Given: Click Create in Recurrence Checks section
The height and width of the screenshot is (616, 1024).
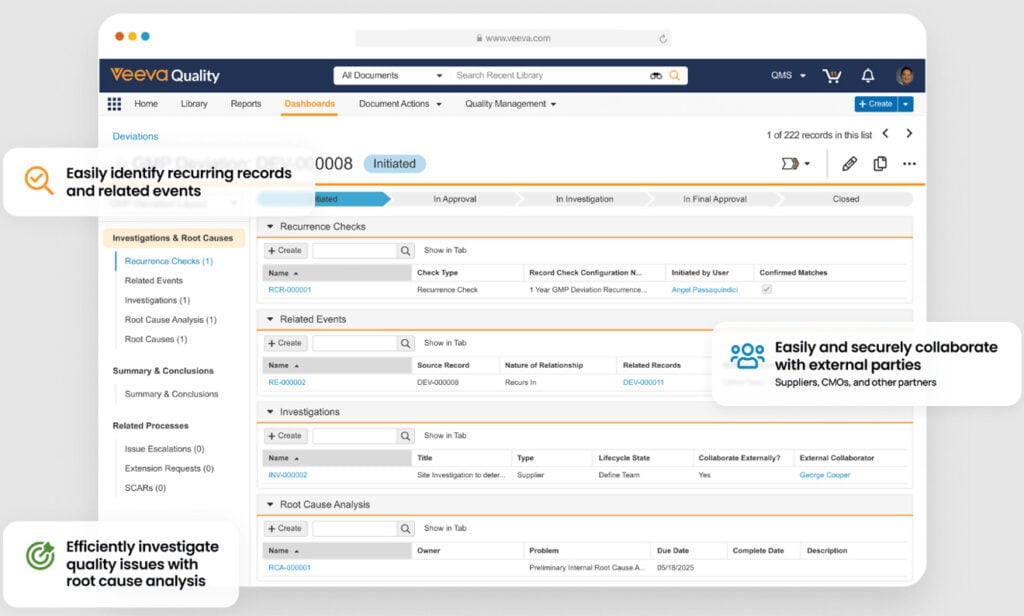Looking at the screenshot, I should click(285, 251).
